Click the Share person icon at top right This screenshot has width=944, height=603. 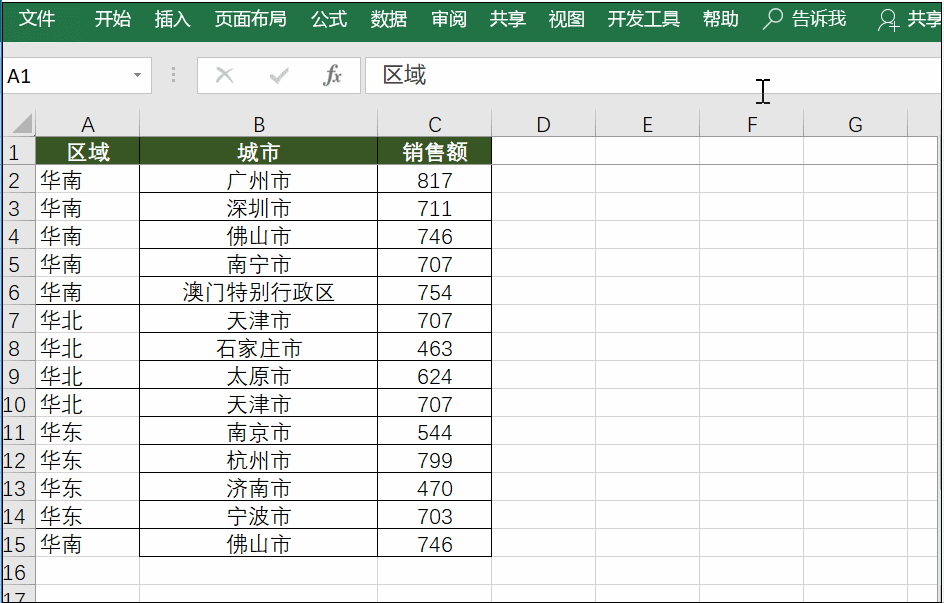coord(888,20)
